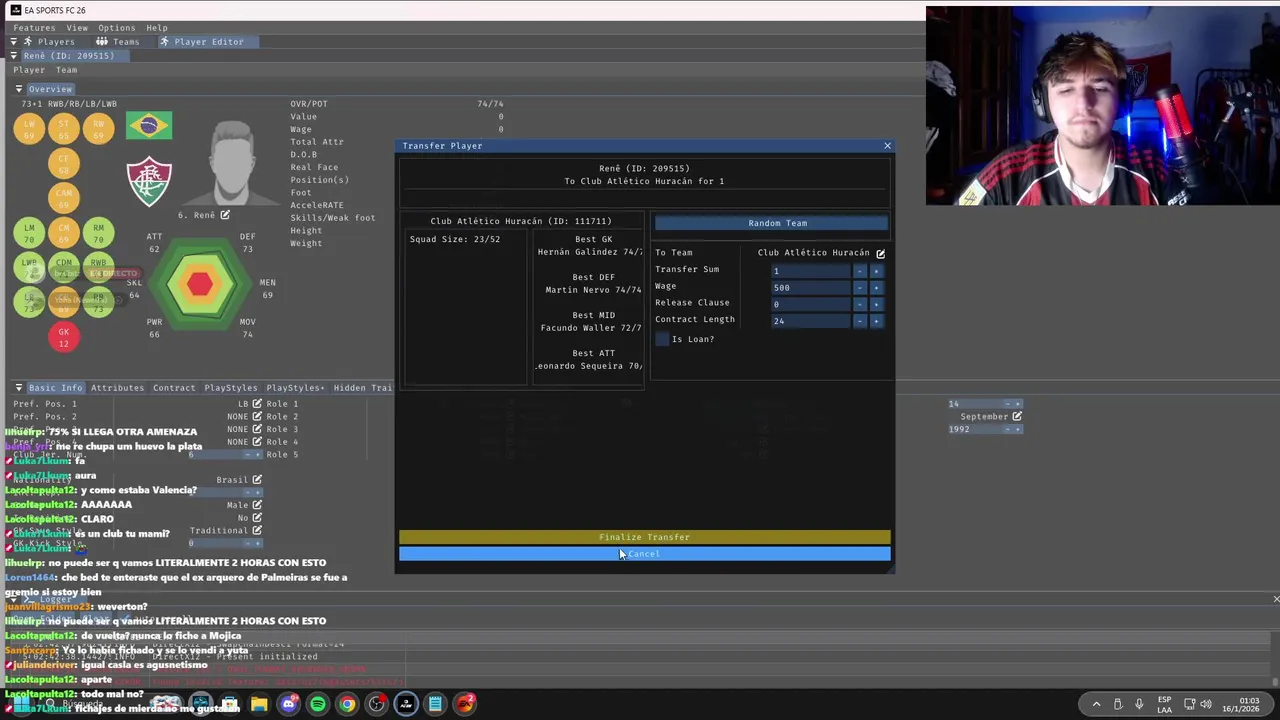This screenshot has width=1280, height=720.
Task: Cancel the player transfer
Action: (x=644, y=554)
